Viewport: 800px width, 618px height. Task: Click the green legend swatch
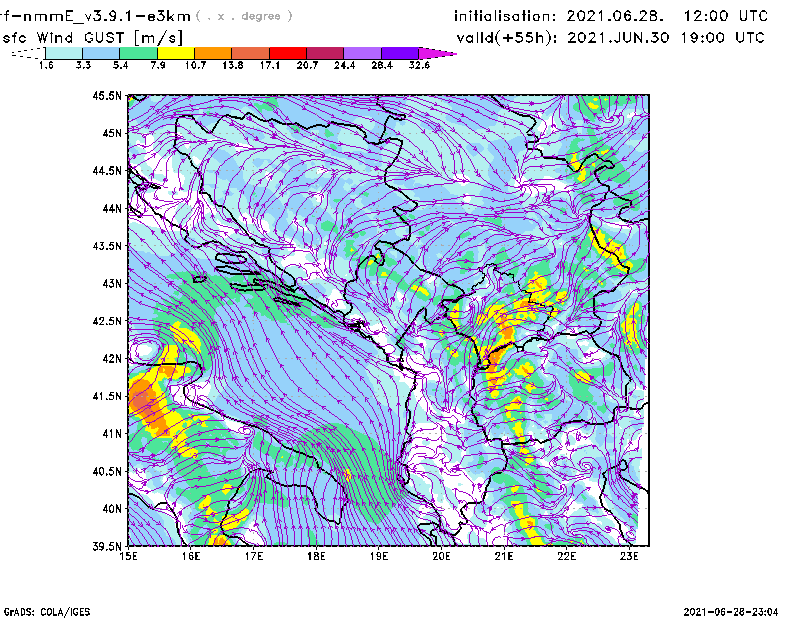(138, 53)
